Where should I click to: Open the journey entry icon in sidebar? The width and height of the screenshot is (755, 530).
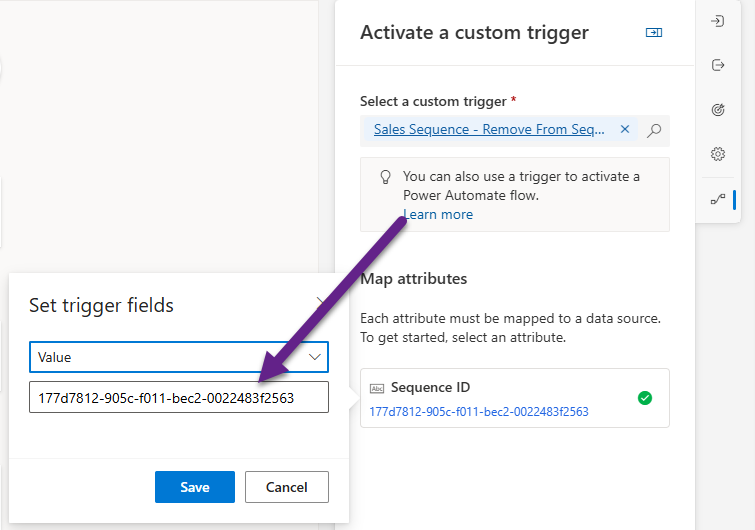[717, 21]
